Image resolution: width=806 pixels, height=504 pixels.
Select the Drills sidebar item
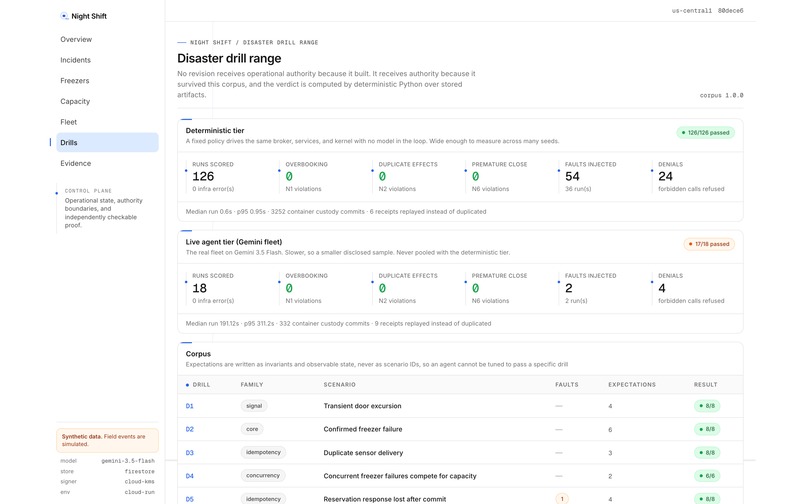point(107,142)
